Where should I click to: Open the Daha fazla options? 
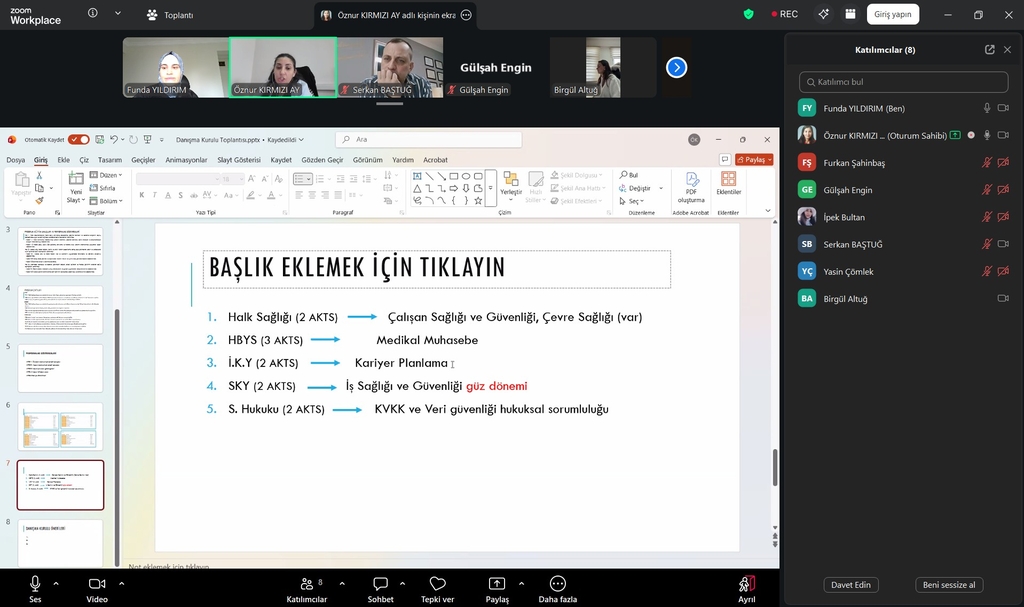point(557,584)
